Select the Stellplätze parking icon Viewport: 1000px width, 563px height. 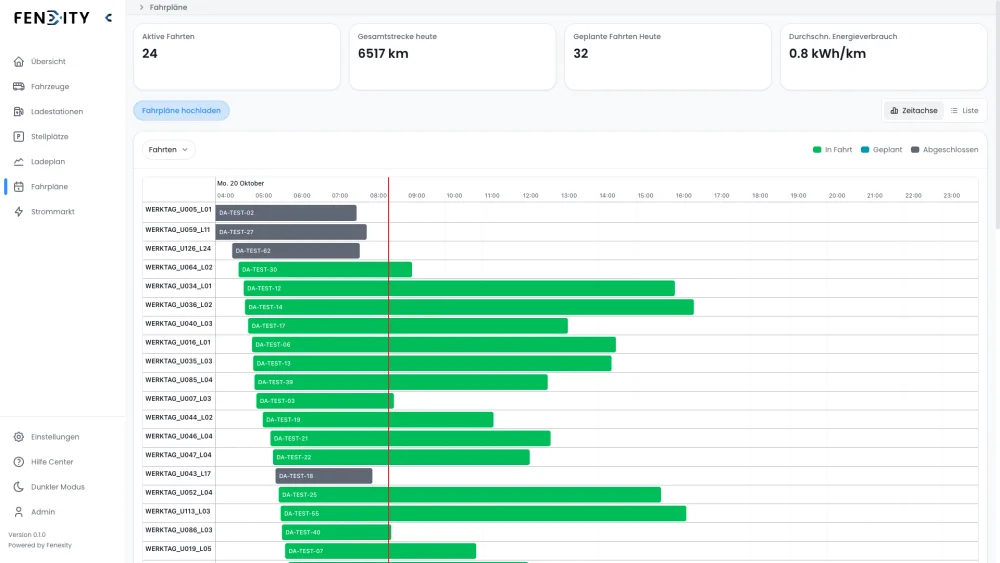[19, 137]
